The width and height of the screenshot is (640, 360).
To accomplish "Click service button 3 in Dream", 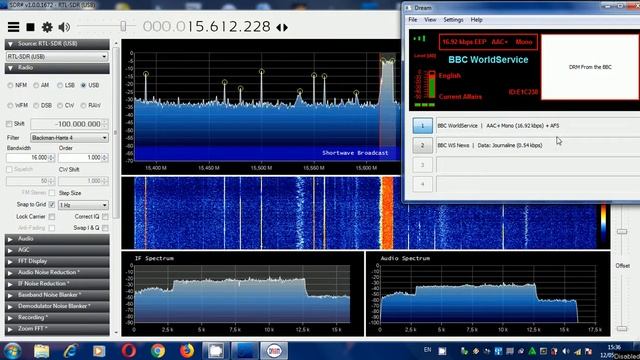I will (422, 165).
